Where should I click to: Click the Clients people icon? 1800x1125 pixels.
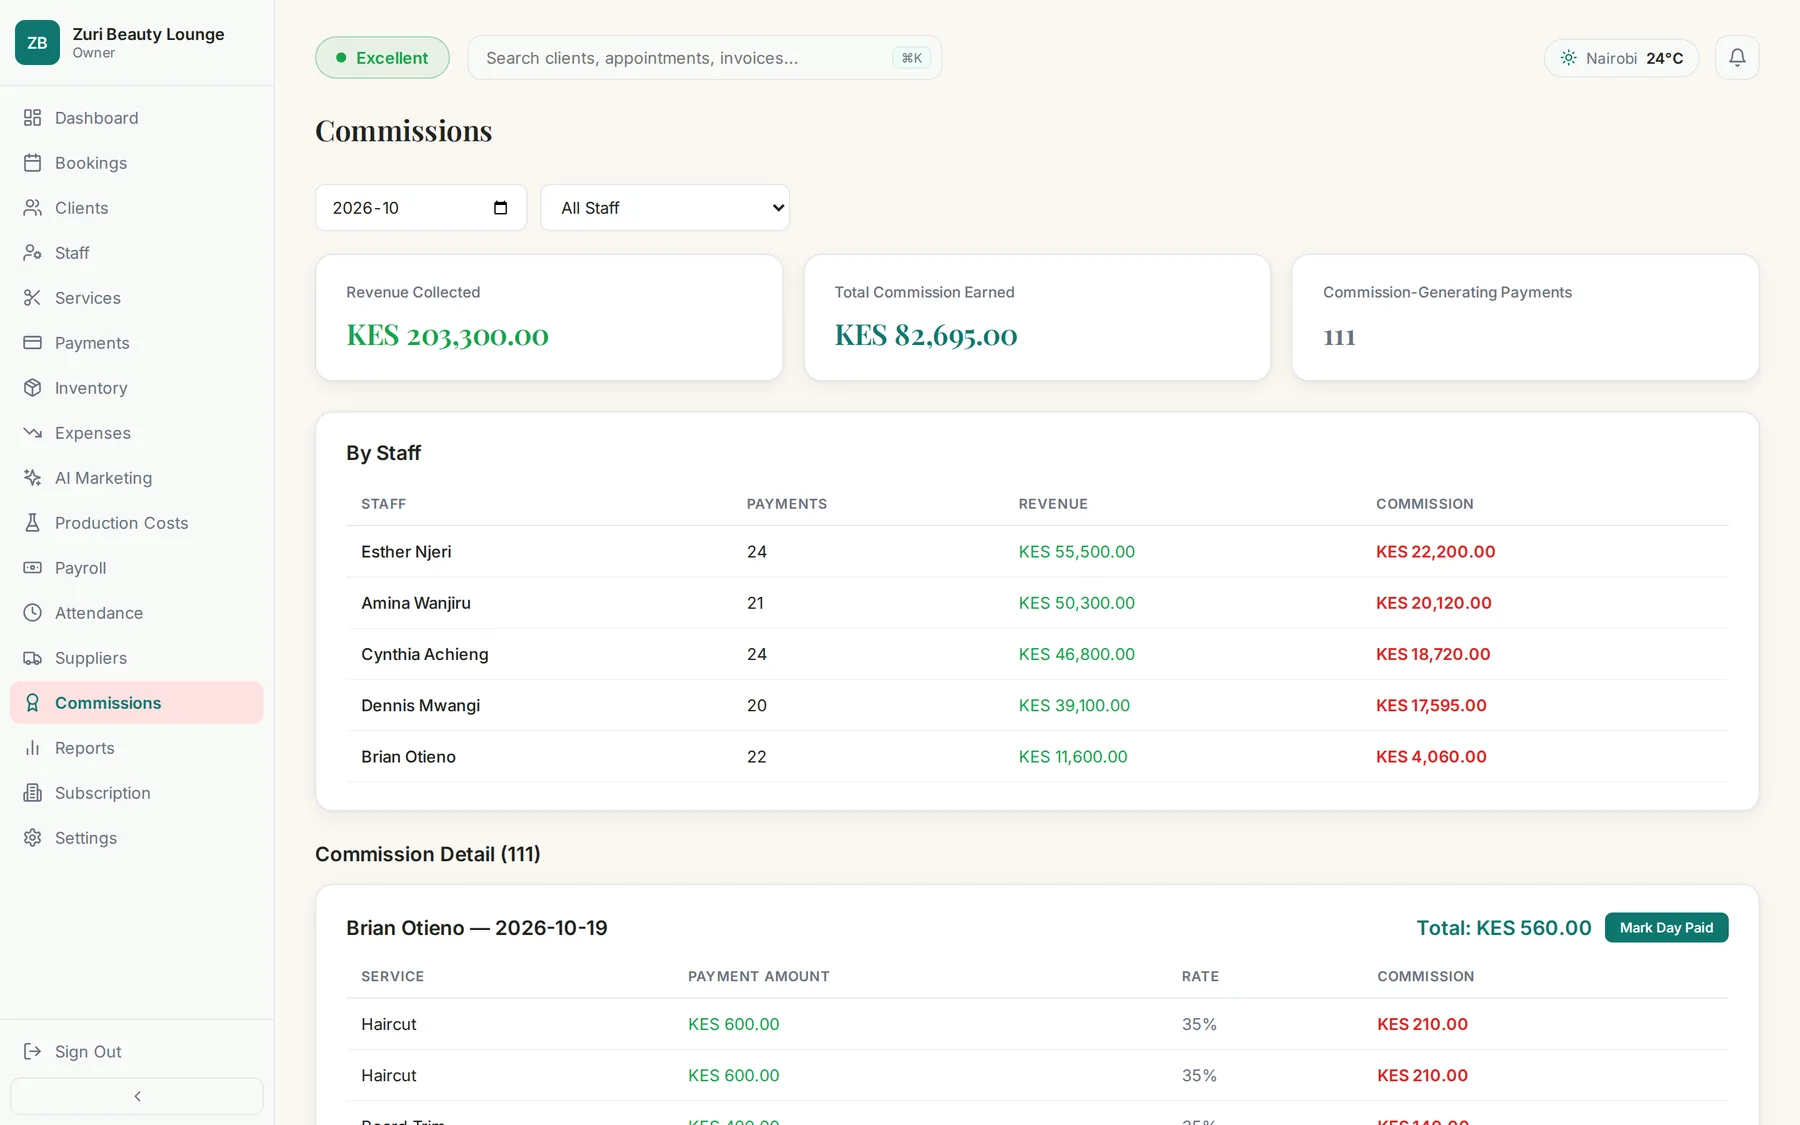pyautogui.click(x=33, y=208)
